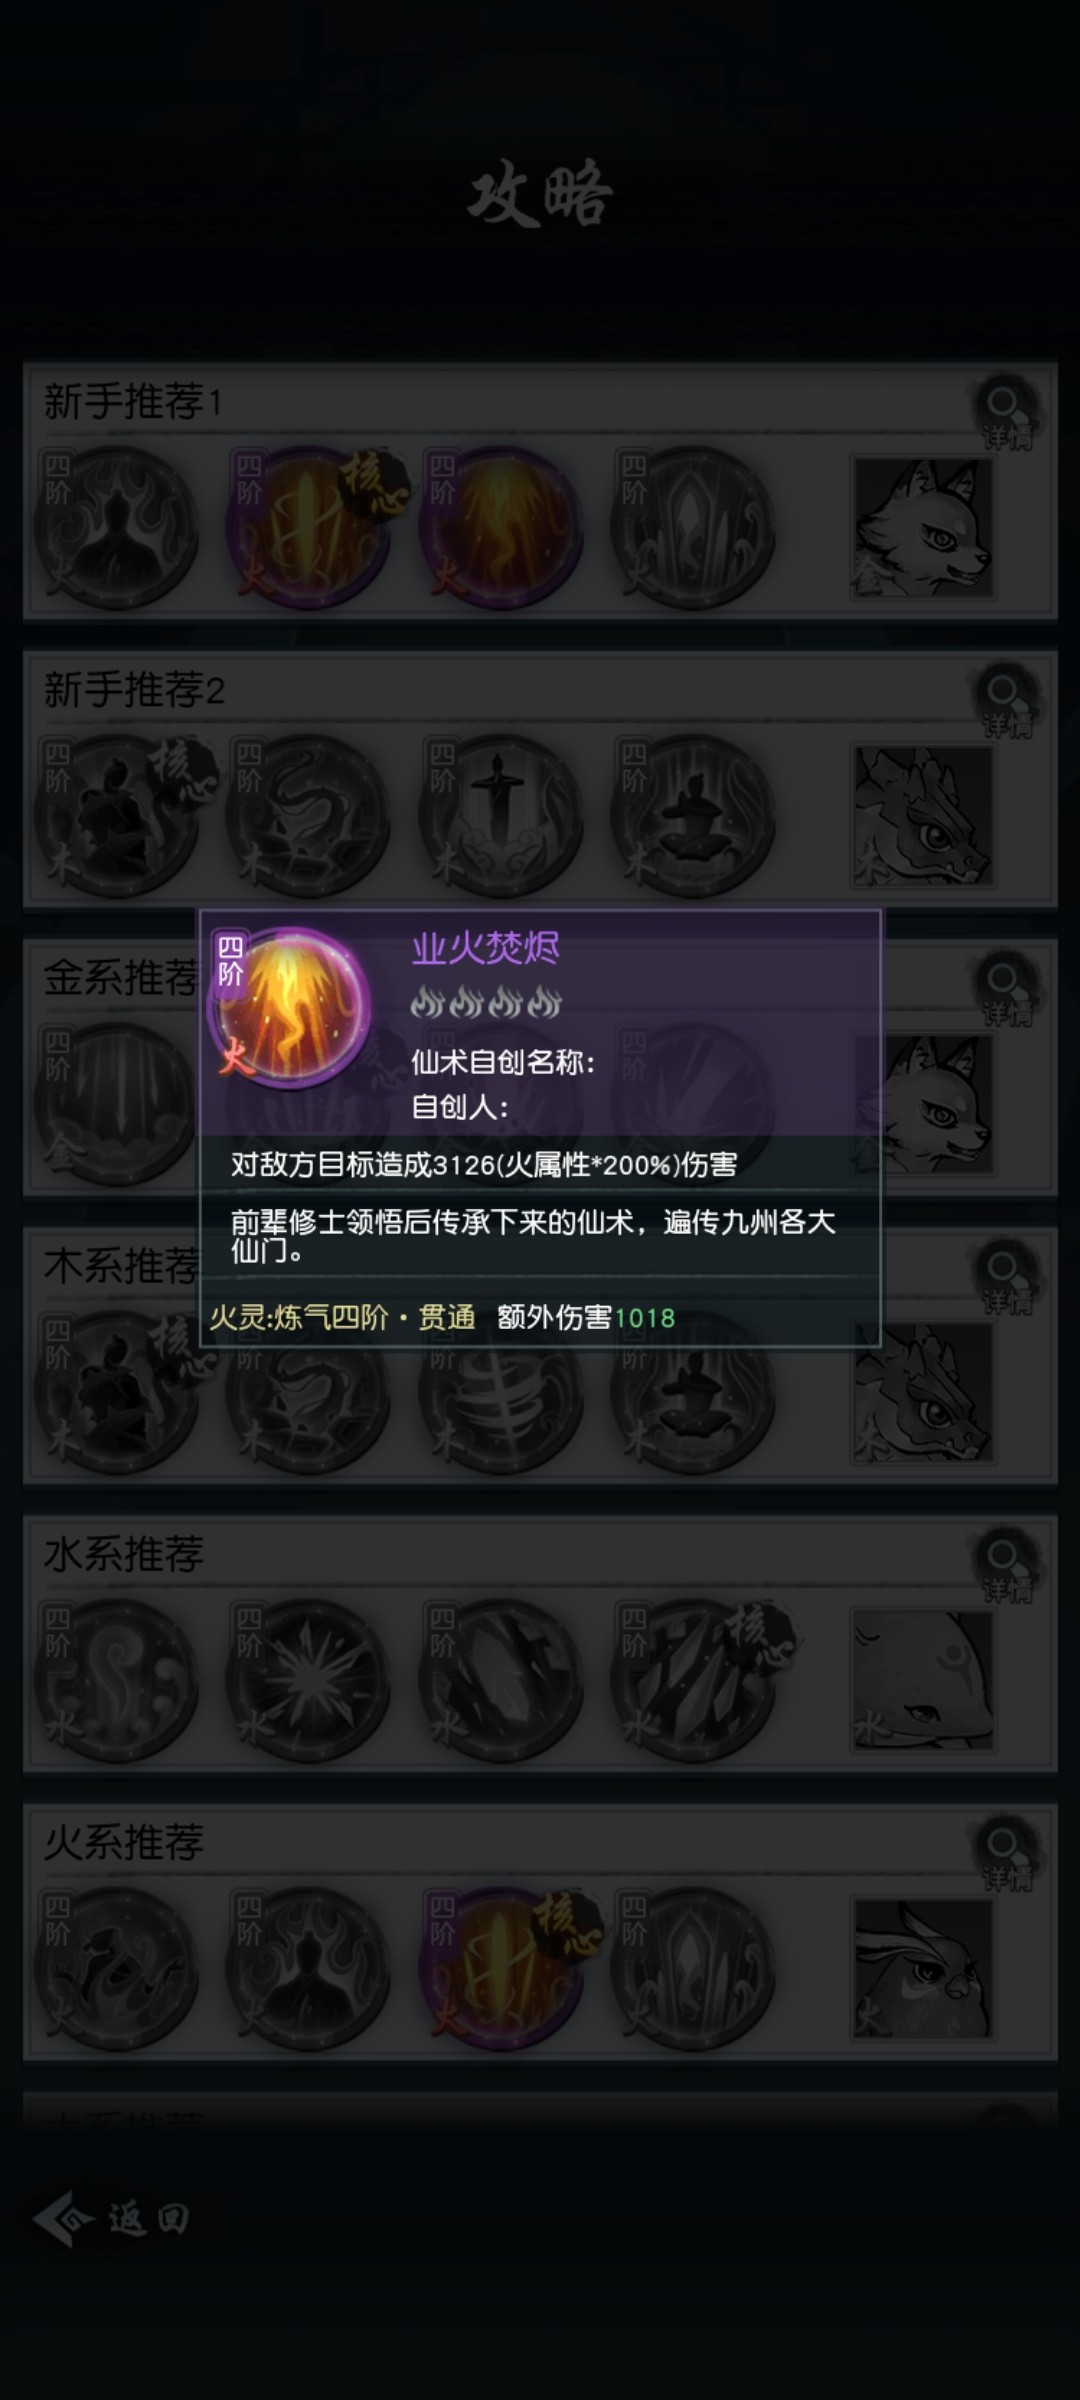Tap glowing core skill in 火系推荐
The height and width of the screenshot is (2400, 1080).
501,1968
